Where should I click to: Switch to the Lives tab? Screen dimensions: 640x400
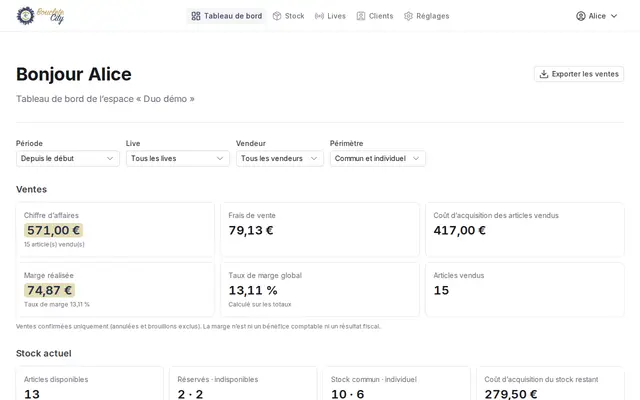330,16
